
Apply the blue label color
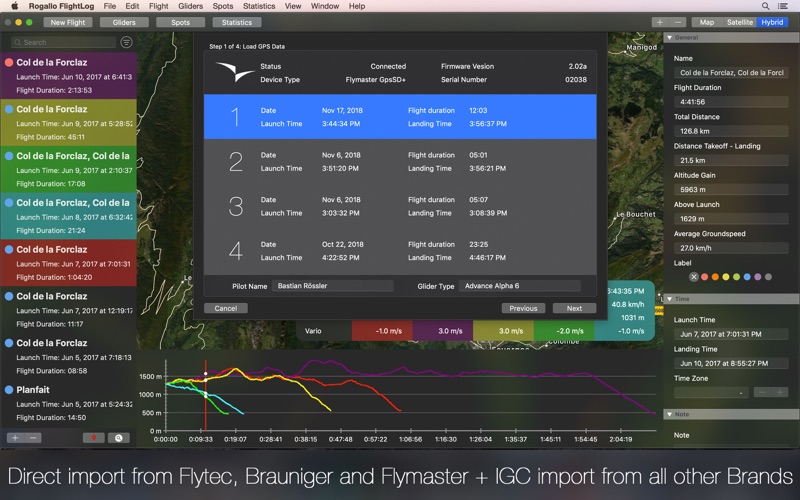point(747,277)
